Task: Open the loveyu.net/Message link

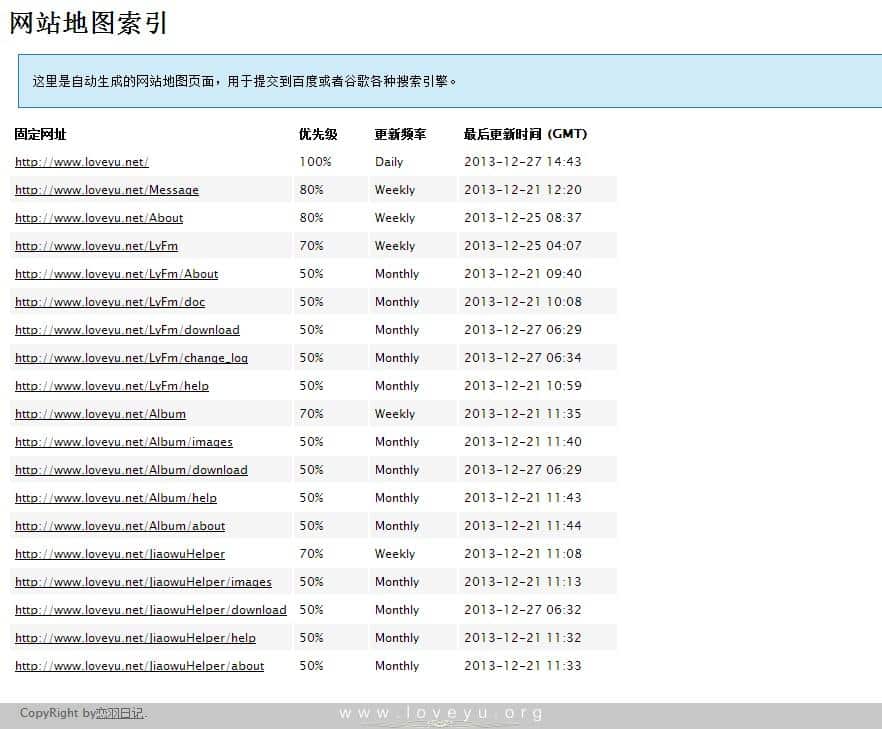Action: click(x=107, y=190)
